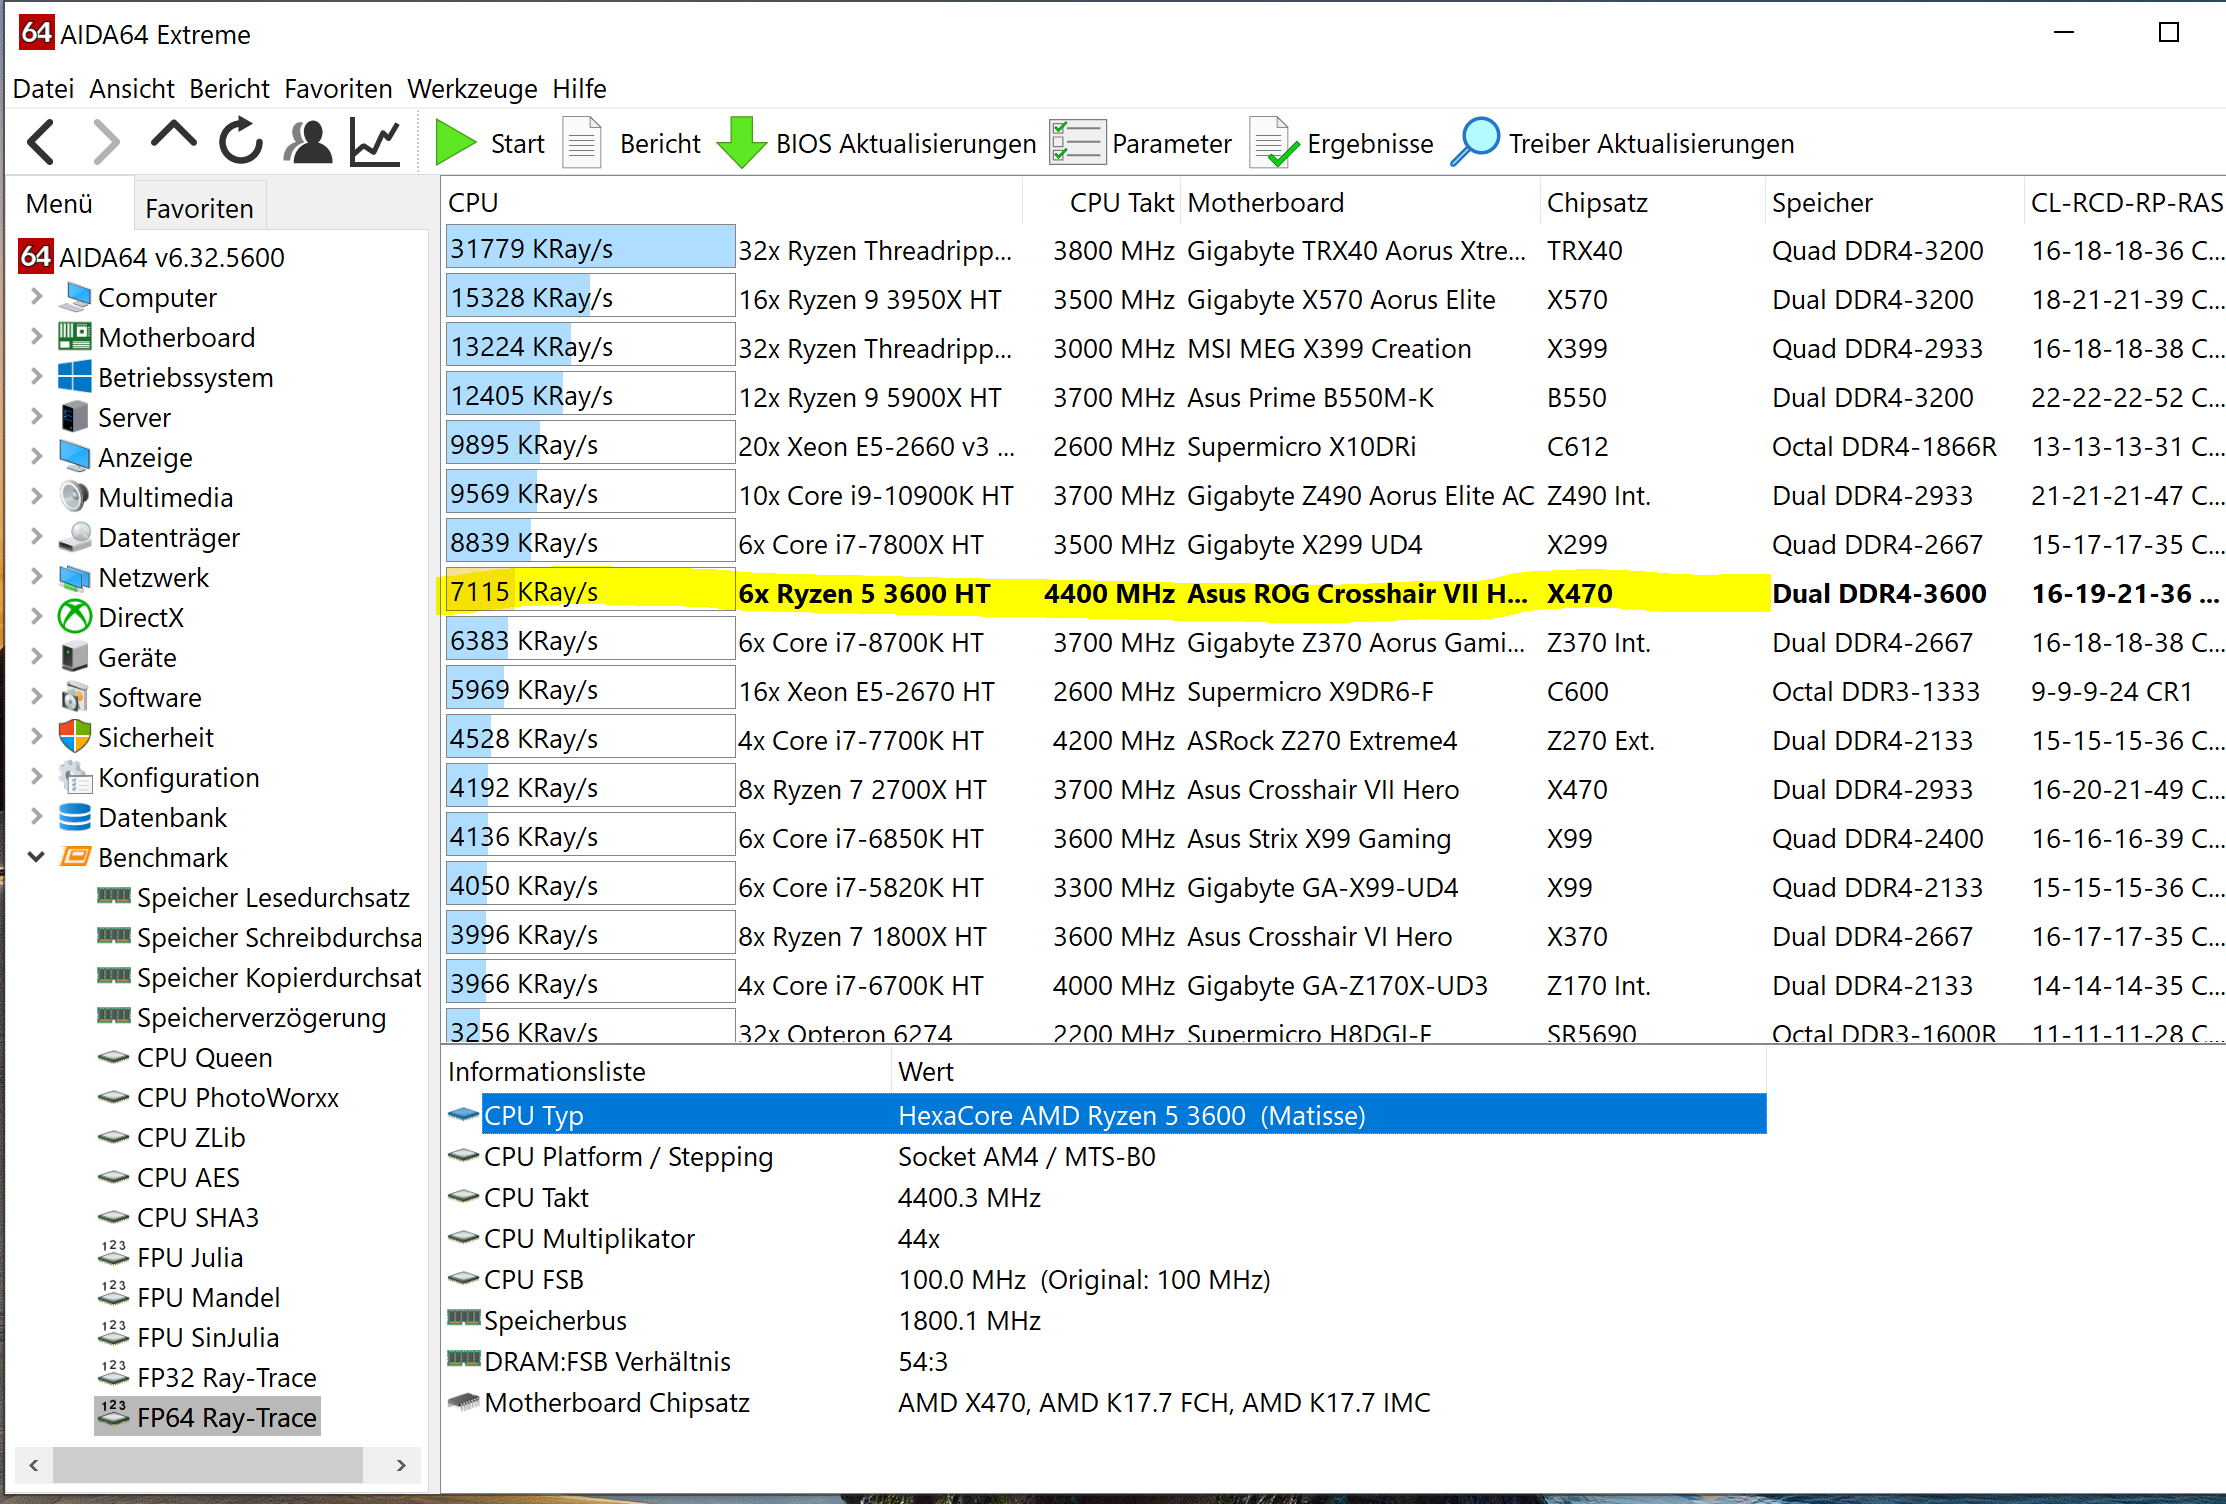Click the up-level arrow icon
Viewport: 2226px width, 1504px height.
(x=173, y=137)
